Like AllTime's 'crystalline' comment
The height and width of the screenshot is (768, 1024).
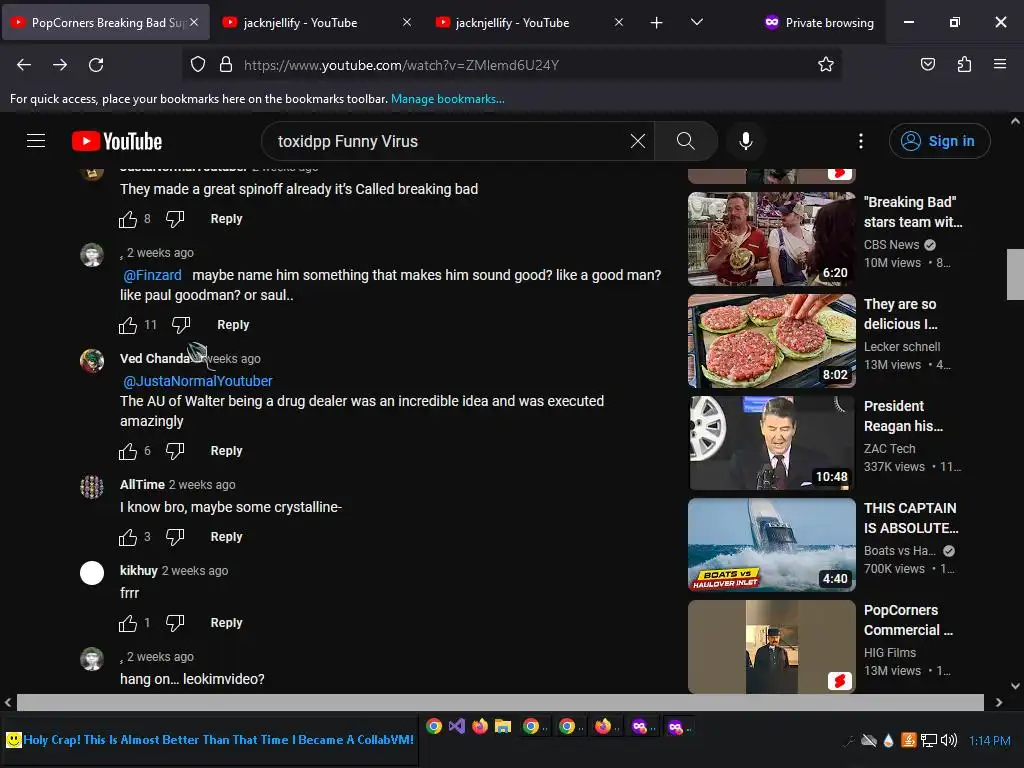(x=128, y=537)
